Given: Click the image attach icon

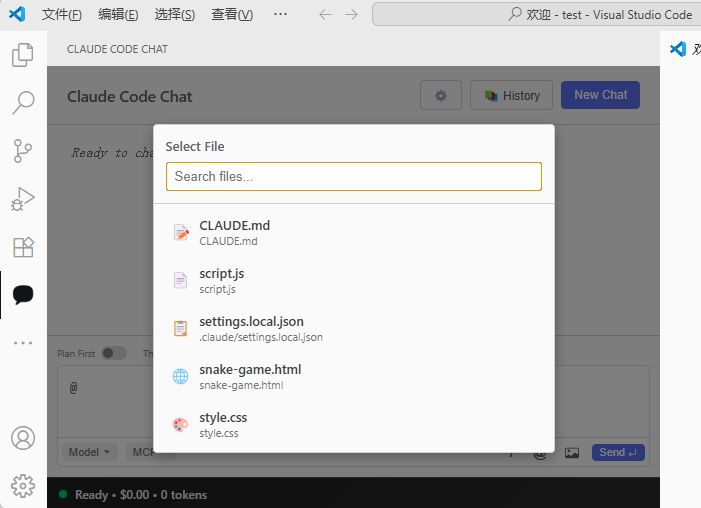Looking at the screenshot, I should coord(572,453).
